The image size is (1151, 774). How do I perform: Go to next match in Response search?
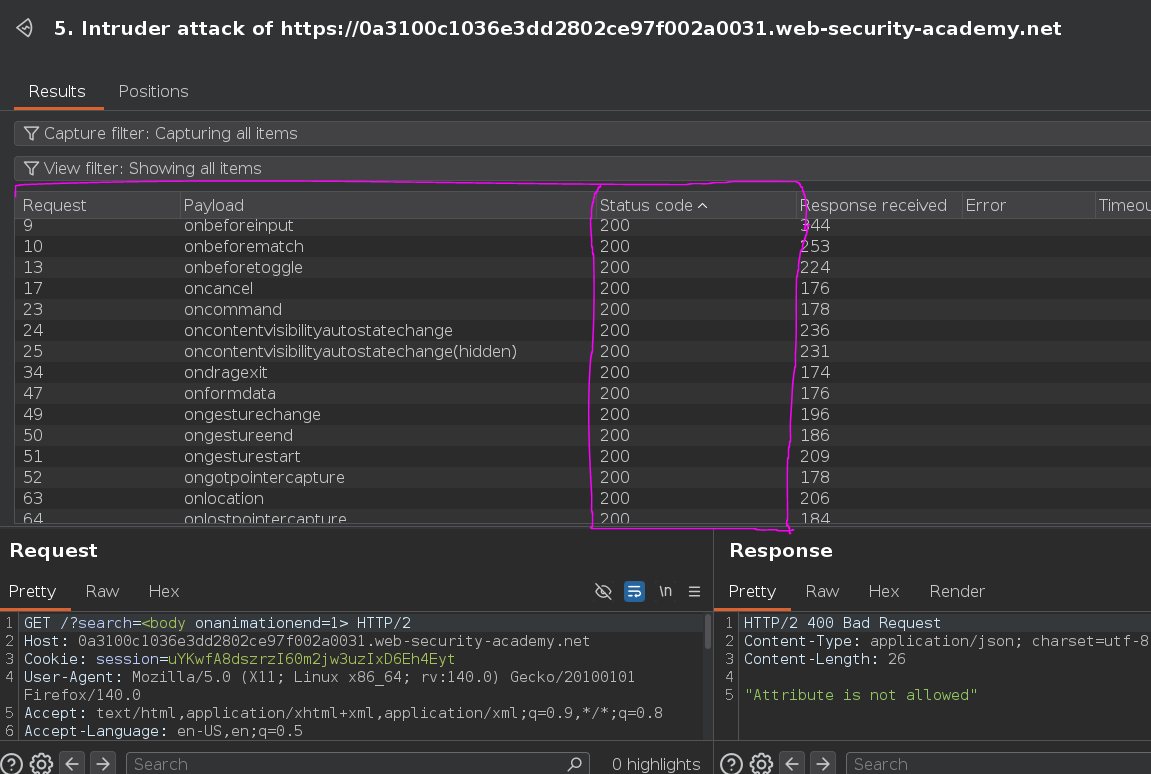823,764
